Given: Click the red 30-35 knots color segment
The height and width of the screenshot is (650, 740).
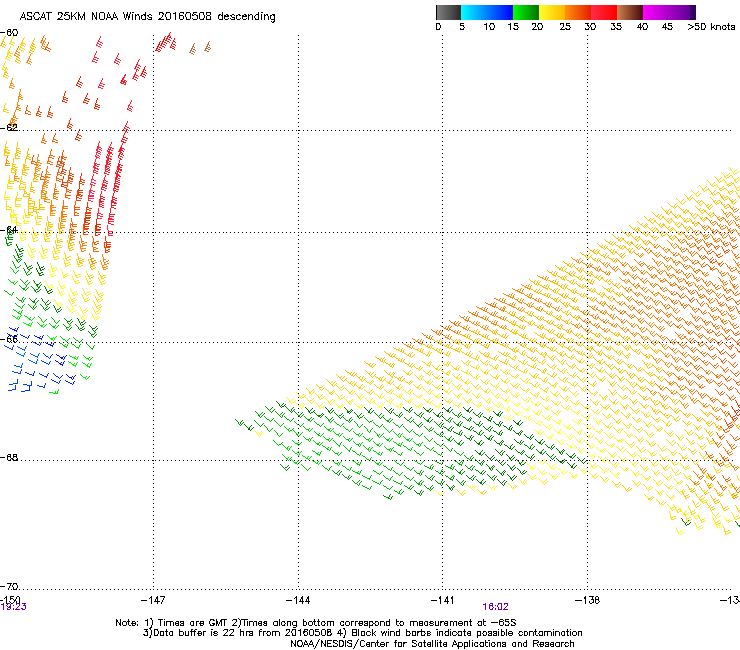Looking at the screenshot, I should pos(604,12).
